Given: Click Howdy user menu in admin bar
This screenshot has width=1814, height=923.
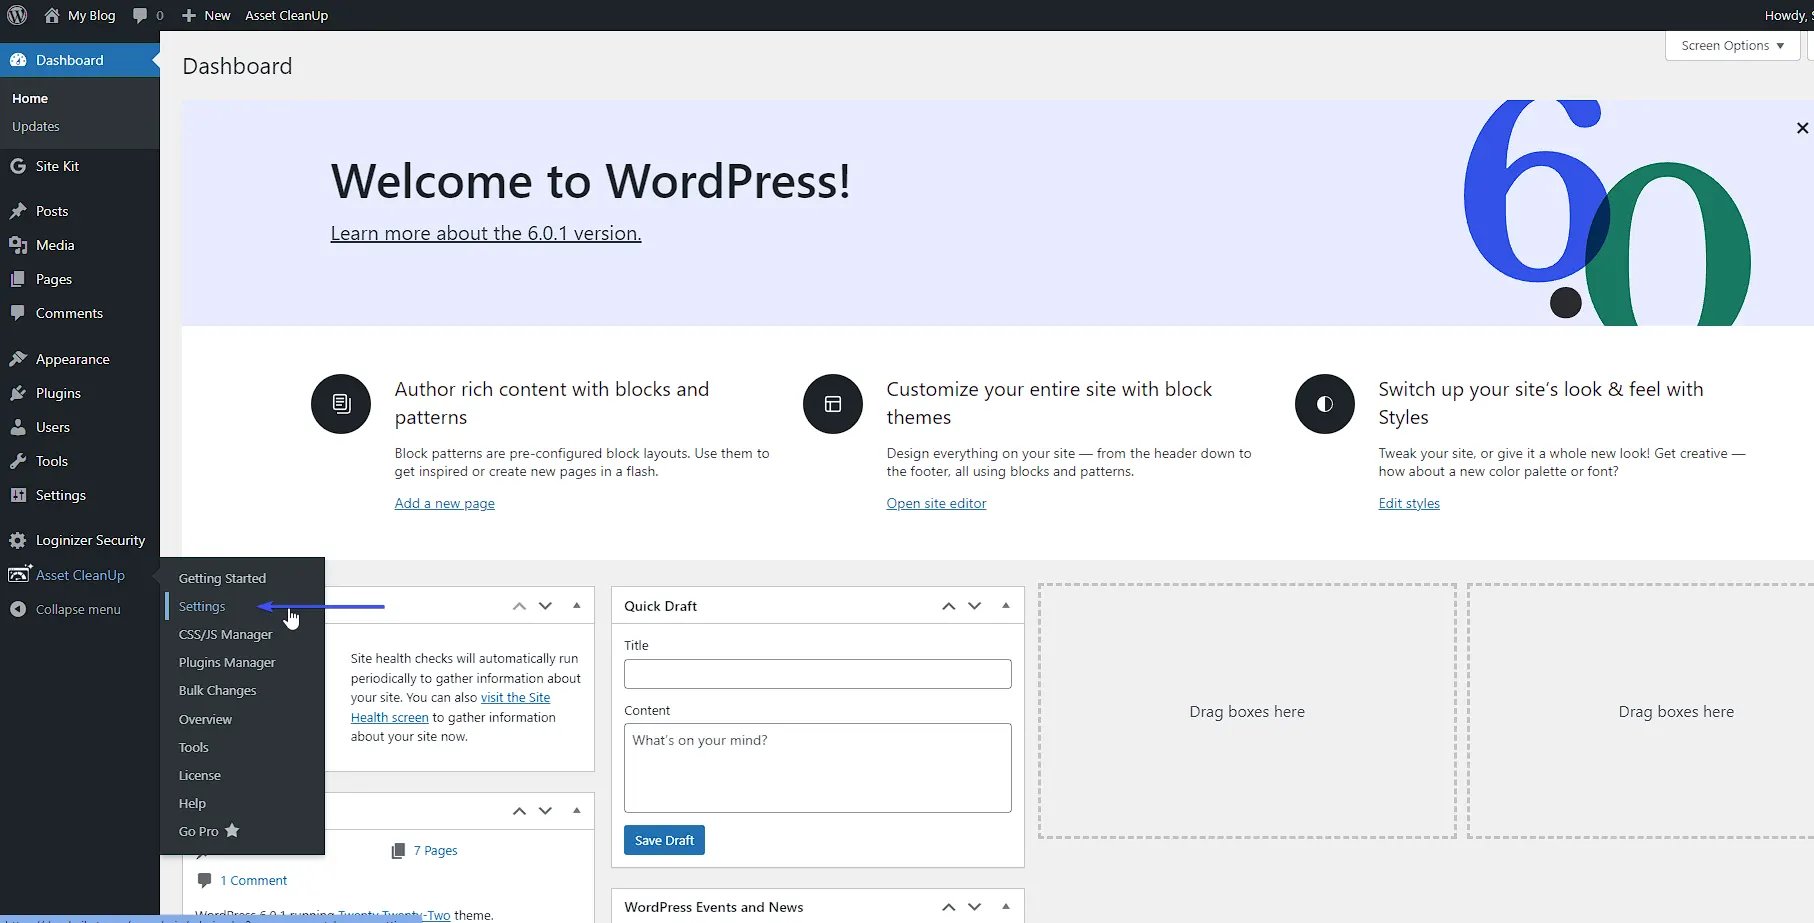Looking at the screenshot, I should click(1789, 15).
